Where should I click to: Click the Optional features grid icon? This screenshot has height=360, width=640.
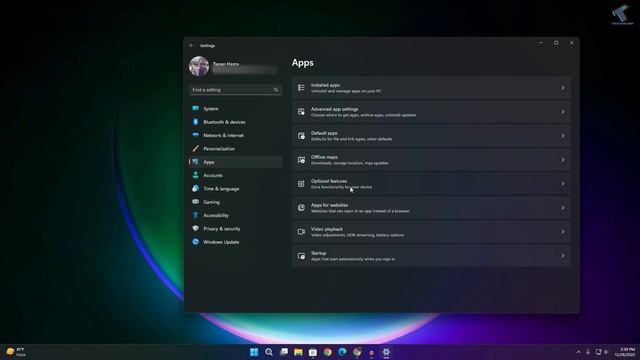301,184
